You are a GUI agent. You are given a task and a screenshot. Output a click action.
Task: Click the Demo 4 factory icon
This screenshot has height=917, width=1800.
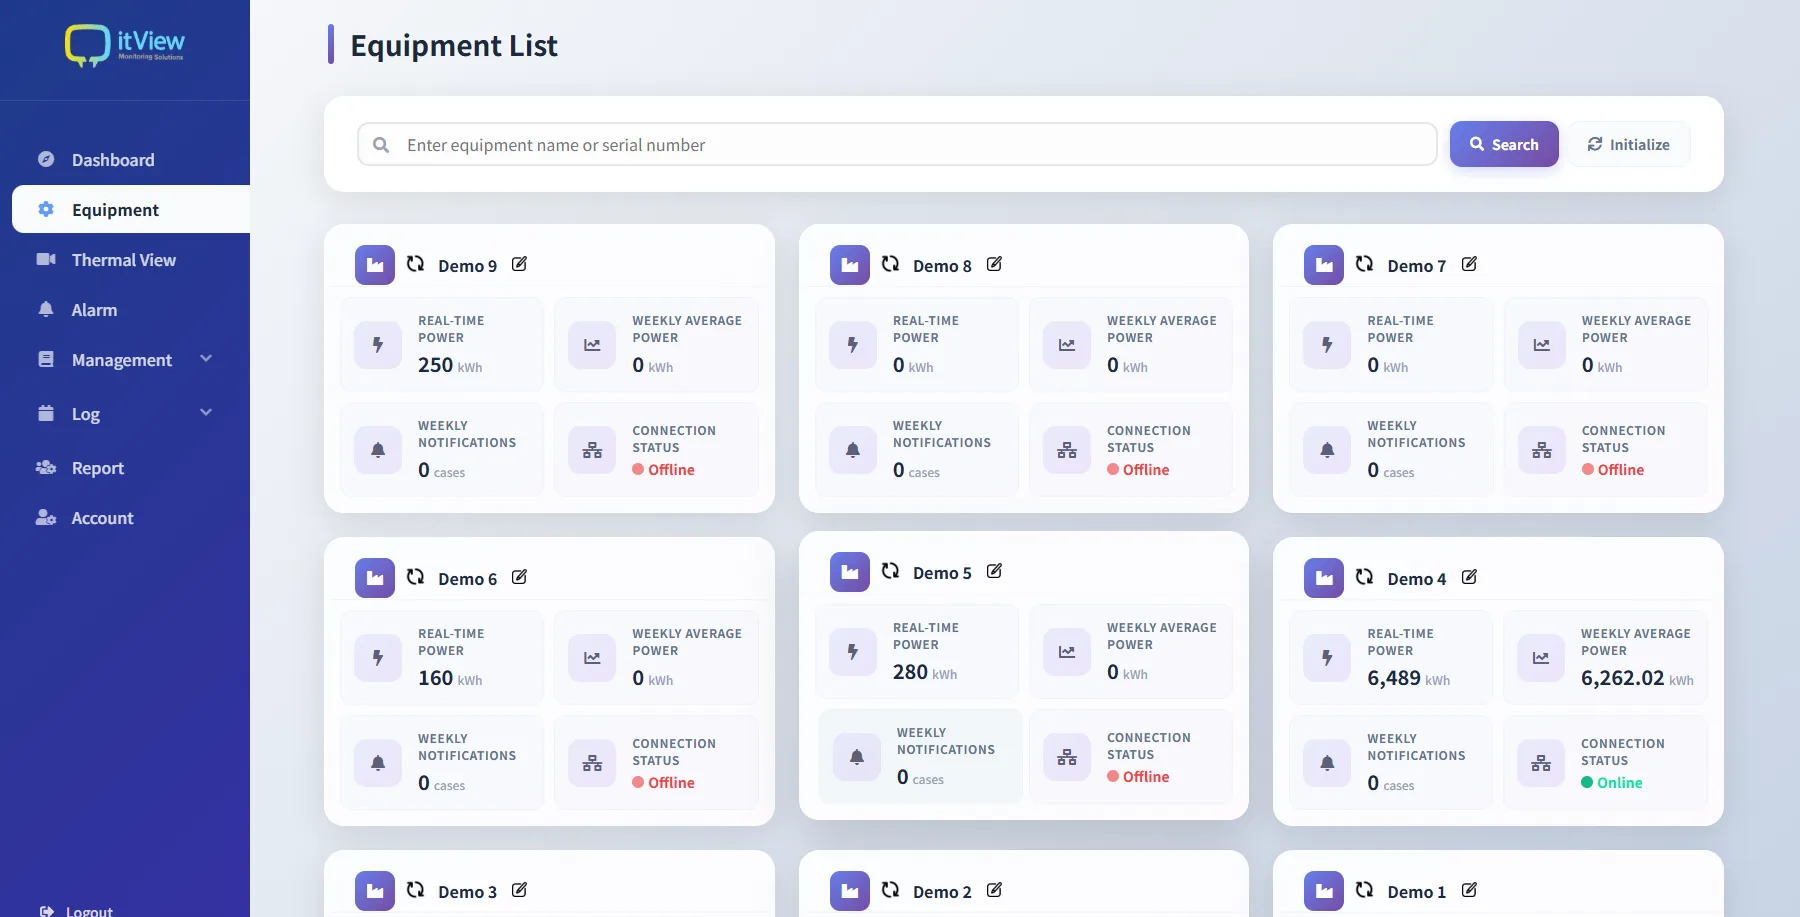click(x=1324, y=578)
